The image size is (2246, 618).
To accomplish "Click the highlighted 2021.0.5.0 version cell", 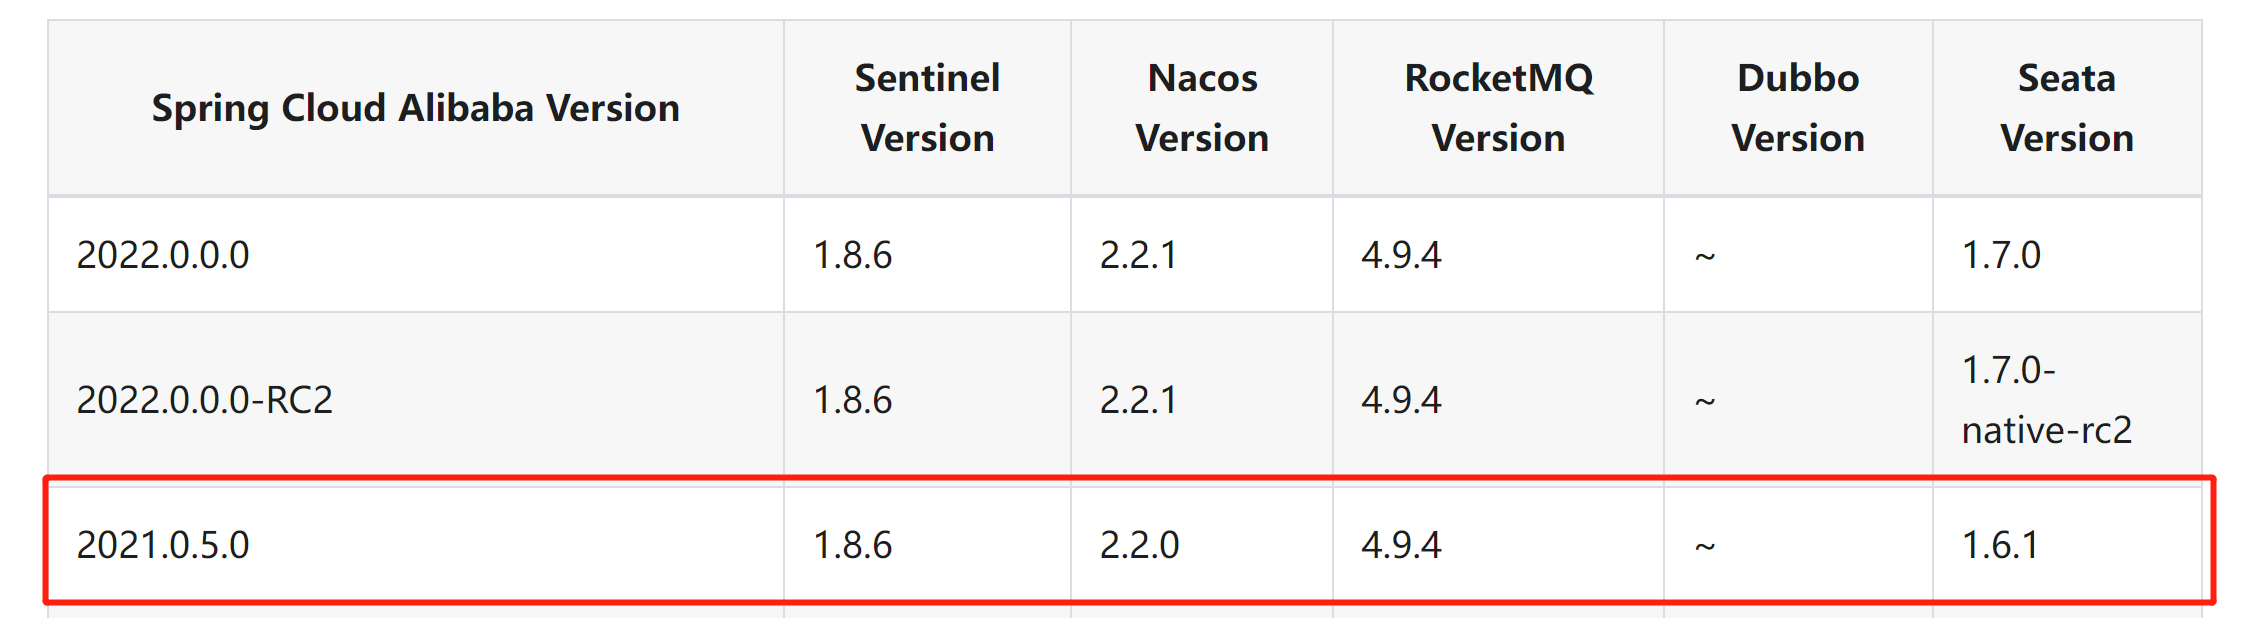I will [163, 545].
